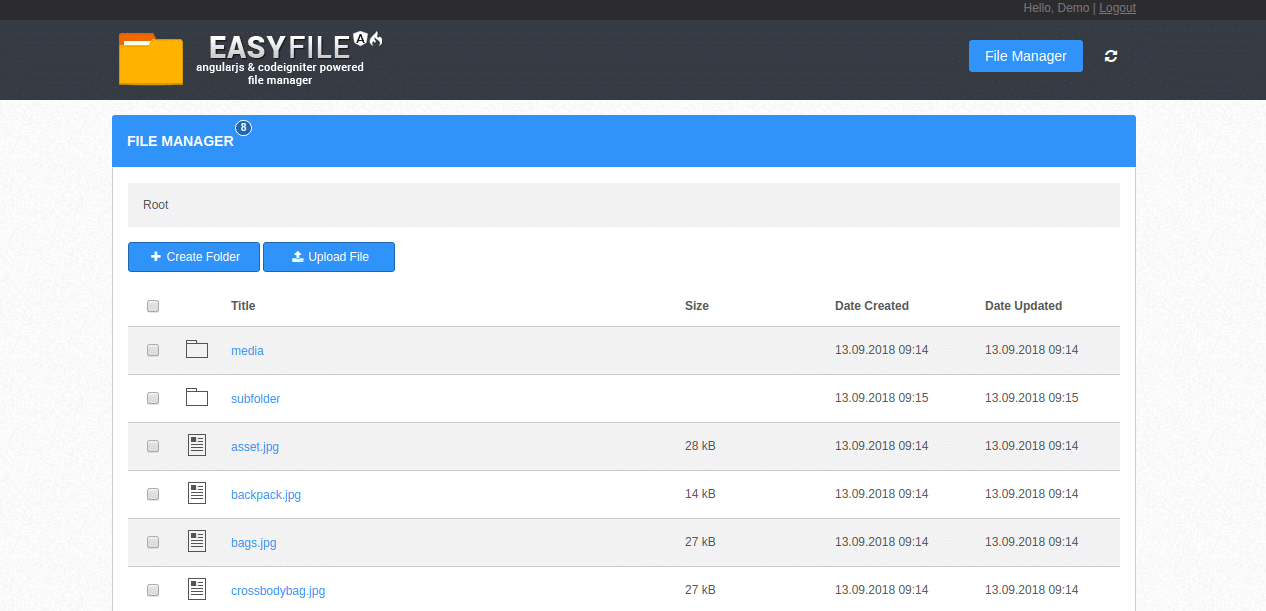The height and width of the screenshot is (611, 1266).
Task: Open backpack.jpg via its link
Action: pyautogui.click(x=266, y=494)
